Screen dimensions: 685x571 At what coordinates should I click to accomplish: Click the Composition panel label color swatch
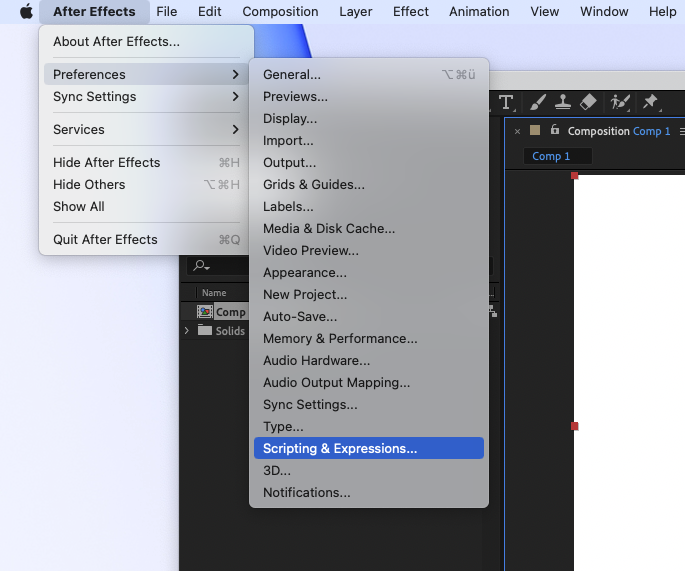click(535, 131)
